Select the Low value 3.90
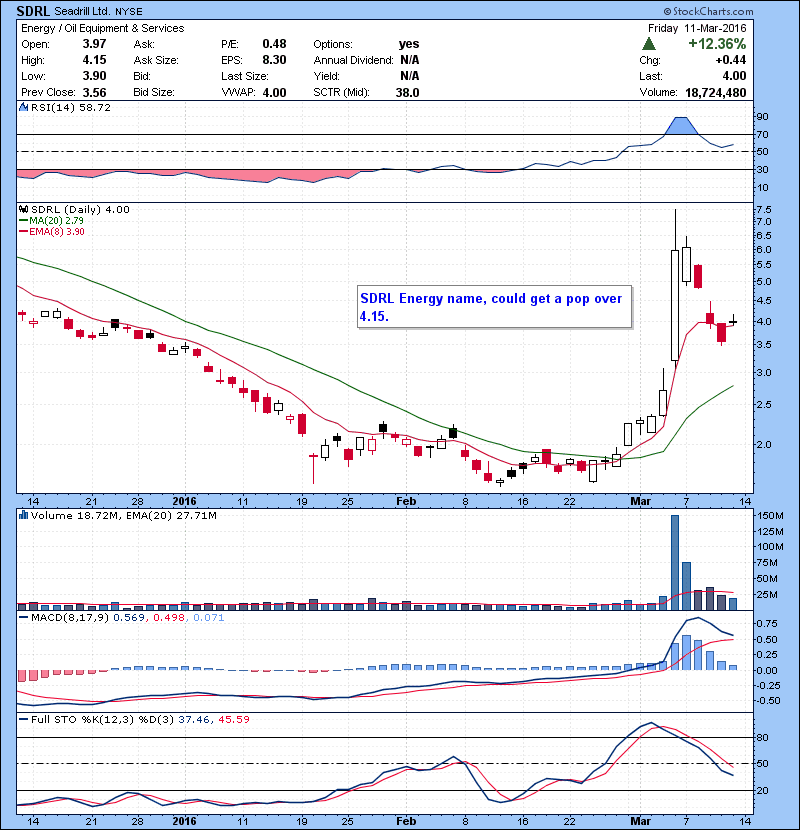The width and height of the screenshot is (800, 830). coord(94,76)
